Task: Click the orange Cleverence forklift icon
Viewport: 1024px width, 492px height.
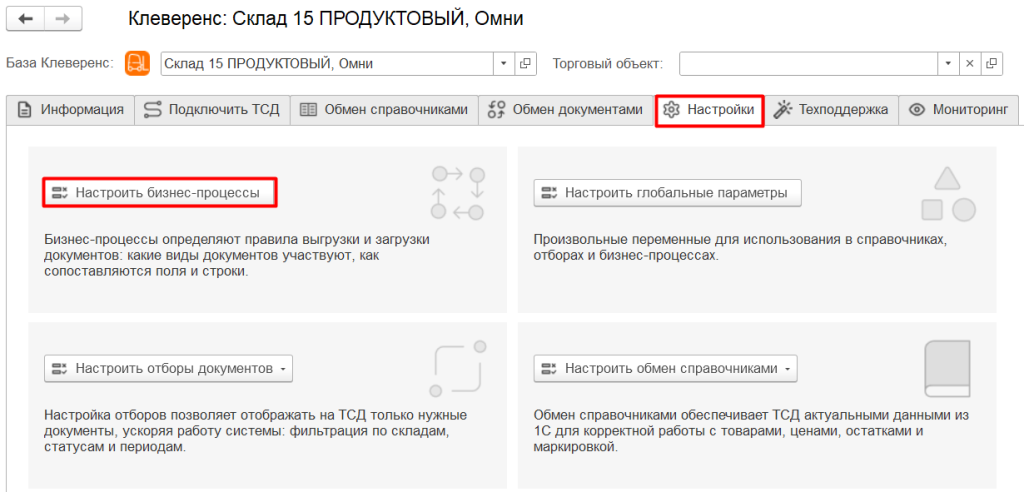Action: click(137, 63)
